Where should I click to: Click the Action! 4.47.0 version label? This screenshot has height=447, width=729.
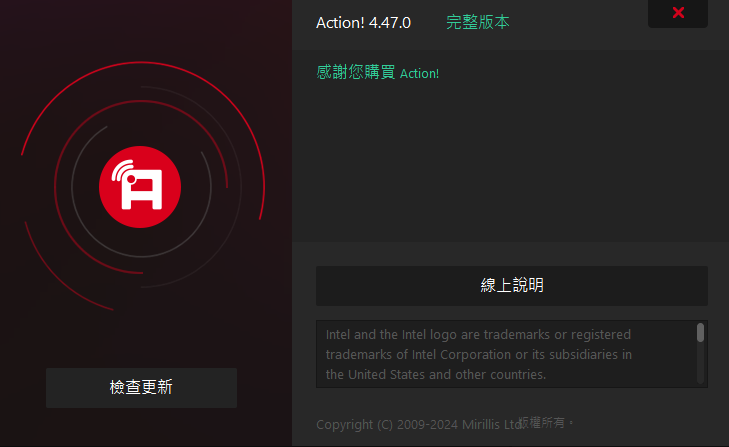tap(363, 22)
